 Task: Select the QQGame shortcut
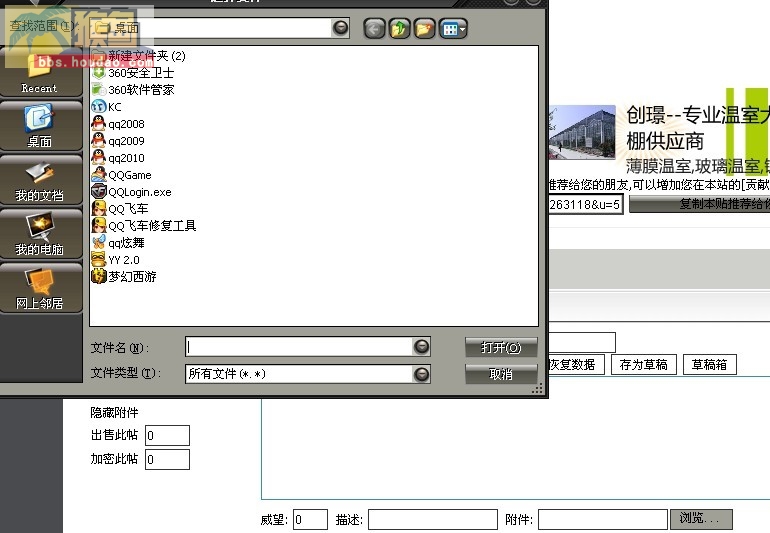[x=122, y=175]
